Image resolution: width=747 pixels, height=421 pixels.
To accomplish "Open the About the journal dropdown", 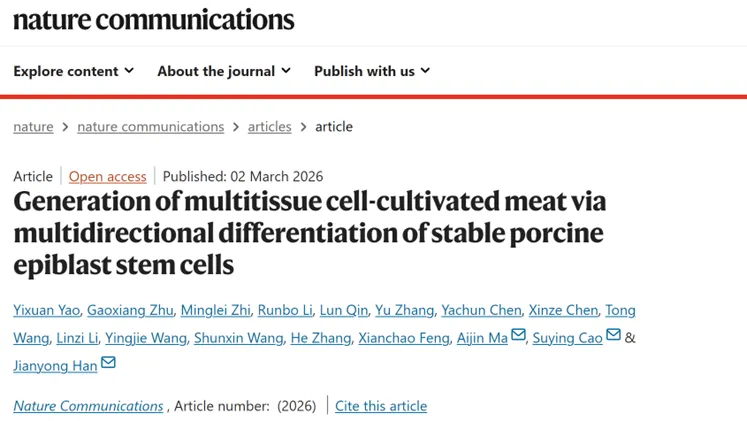I will pyautogui.click(x=223, y=71).
